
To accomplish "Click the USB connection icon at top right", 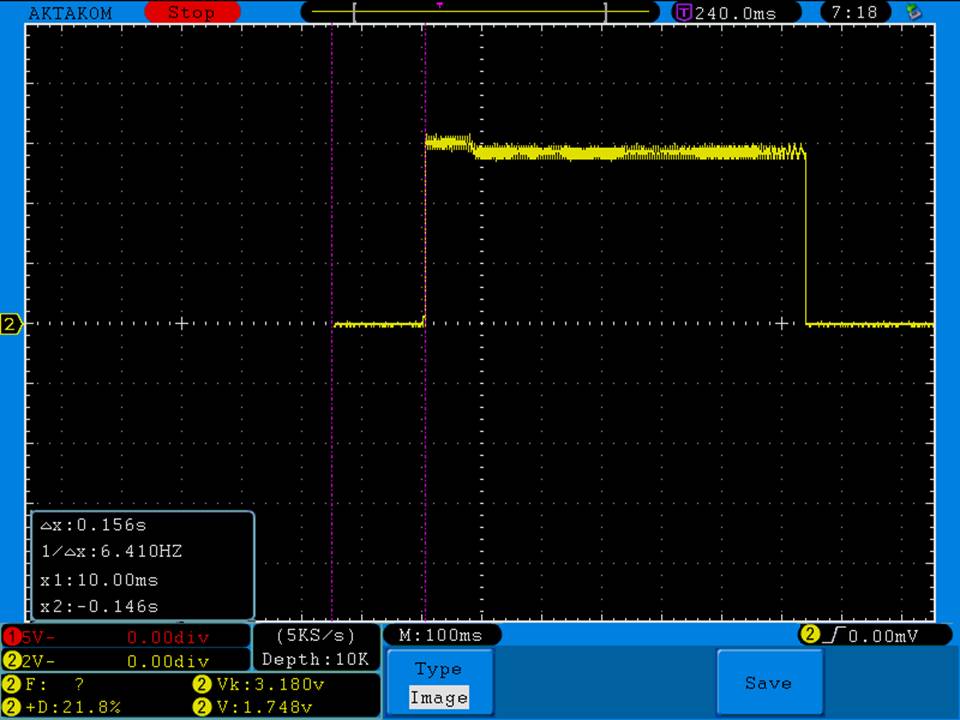I will (x=913, y=12).
